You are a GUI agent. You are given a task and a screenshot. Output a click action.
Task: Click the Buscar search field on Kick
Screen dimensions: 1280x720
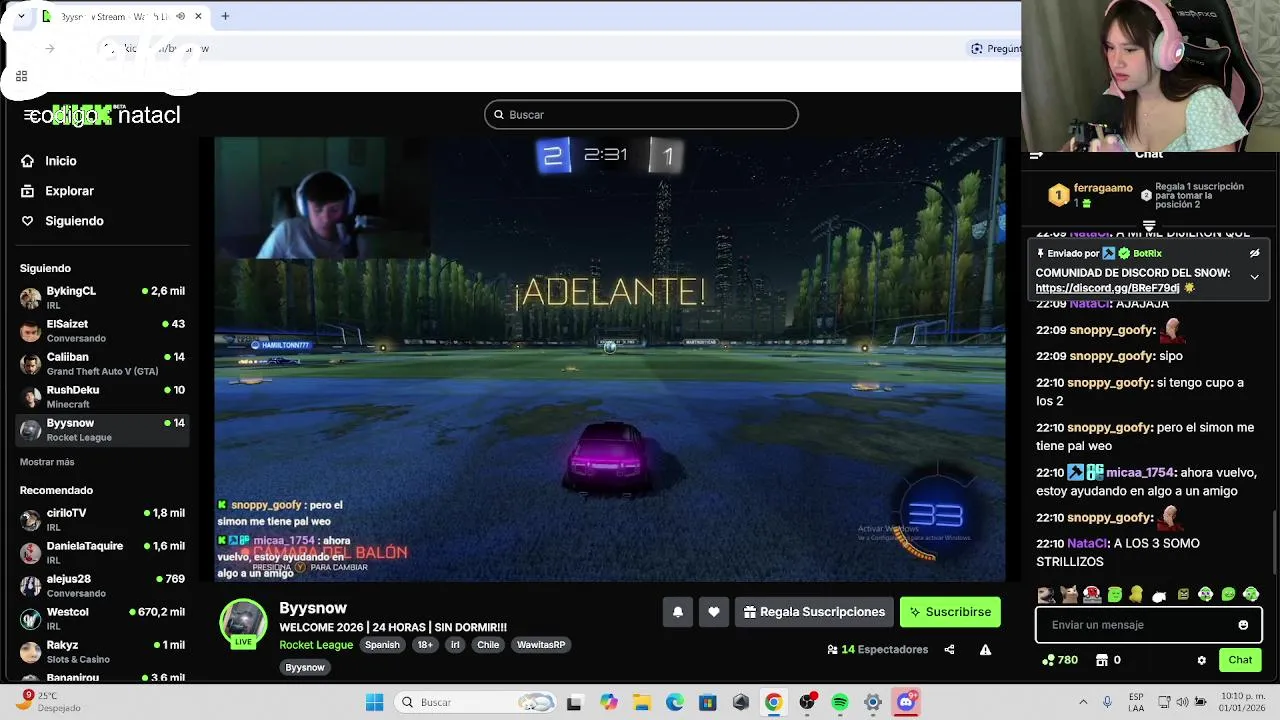tap(641, 115)
